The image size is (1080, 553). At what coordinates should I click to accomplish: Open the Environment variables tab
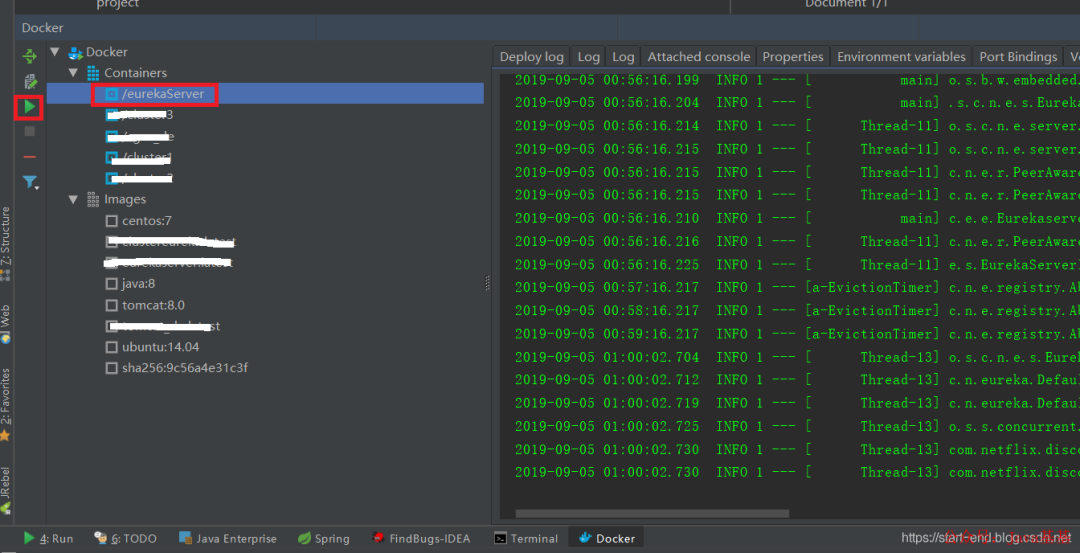point(901,56)
